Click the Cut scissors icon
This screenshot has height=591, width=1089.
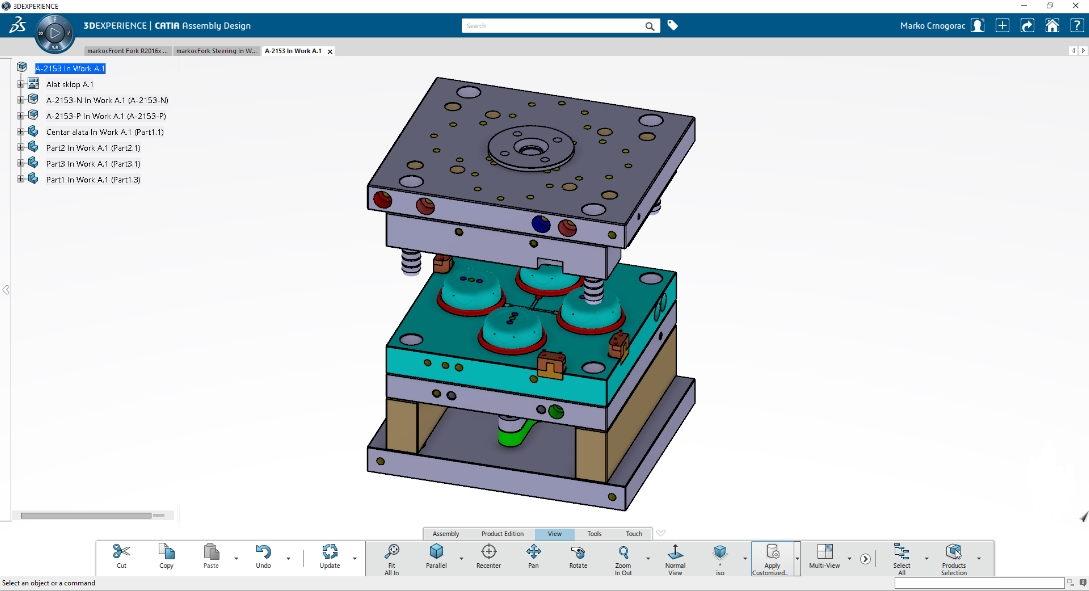click(121, 552)
